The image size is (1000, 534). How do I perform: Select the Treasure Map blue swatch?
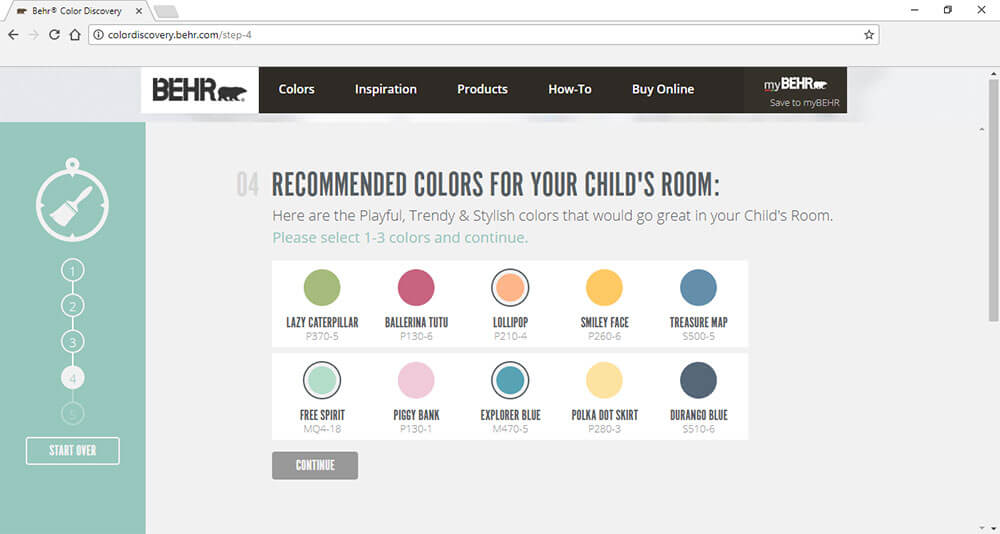698,288
